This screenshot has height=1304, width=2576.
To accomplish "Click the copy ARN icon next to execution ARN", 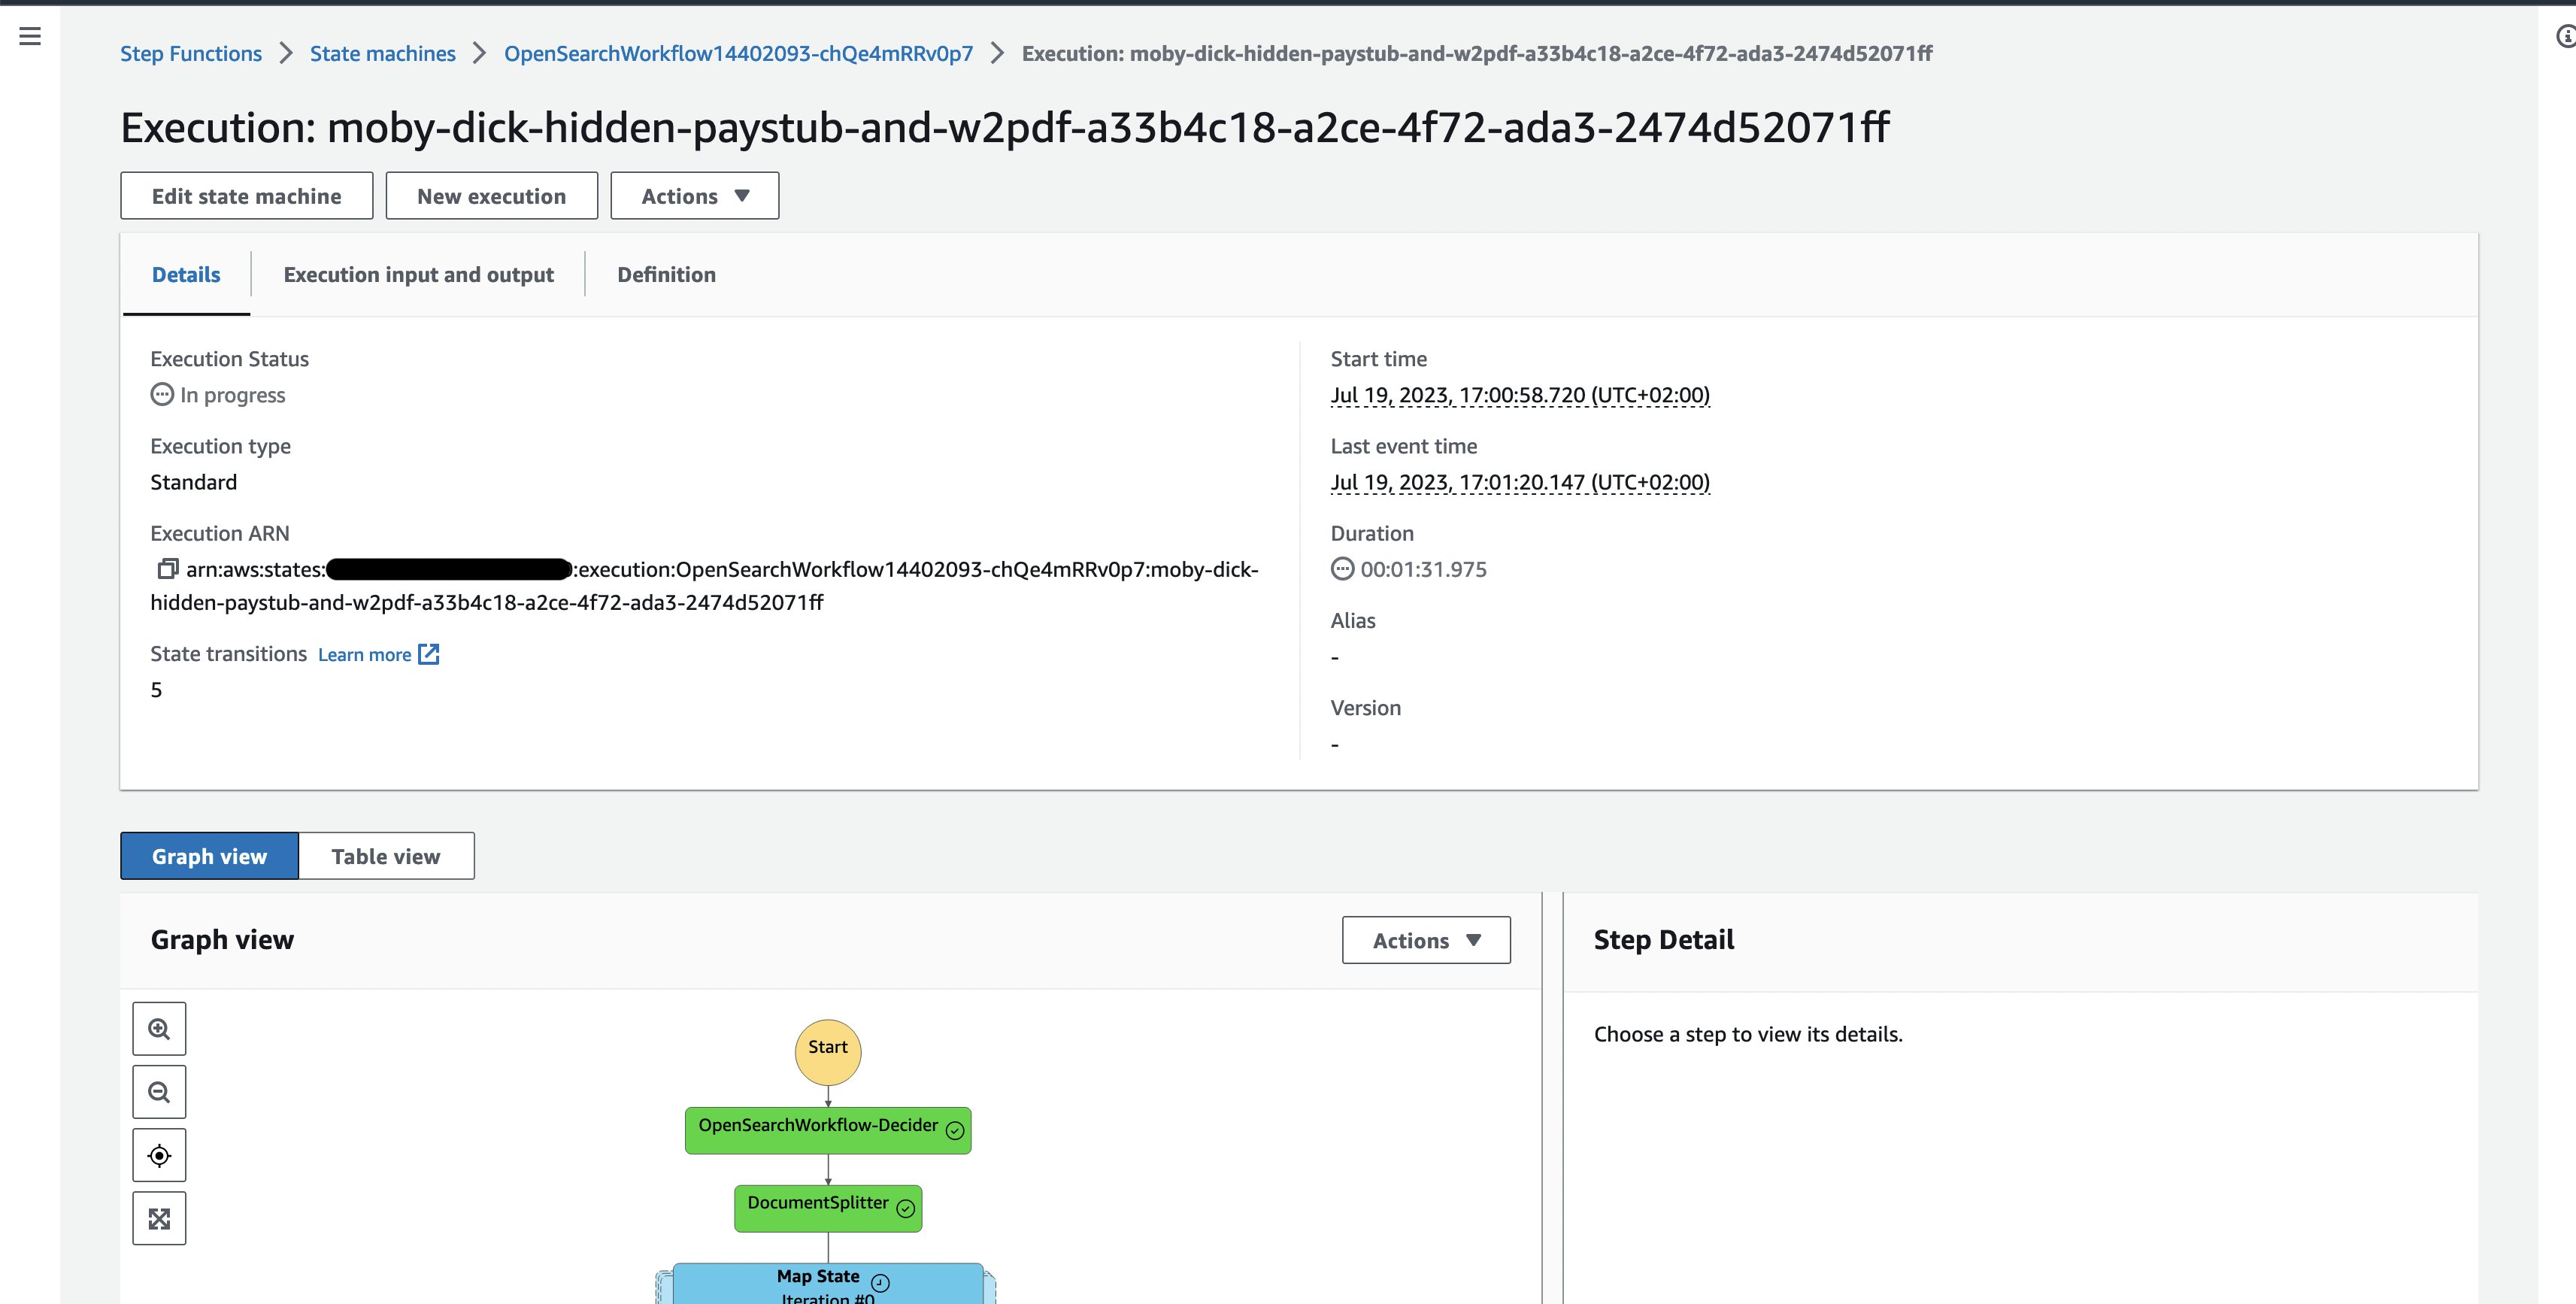I will click(165, 569).
